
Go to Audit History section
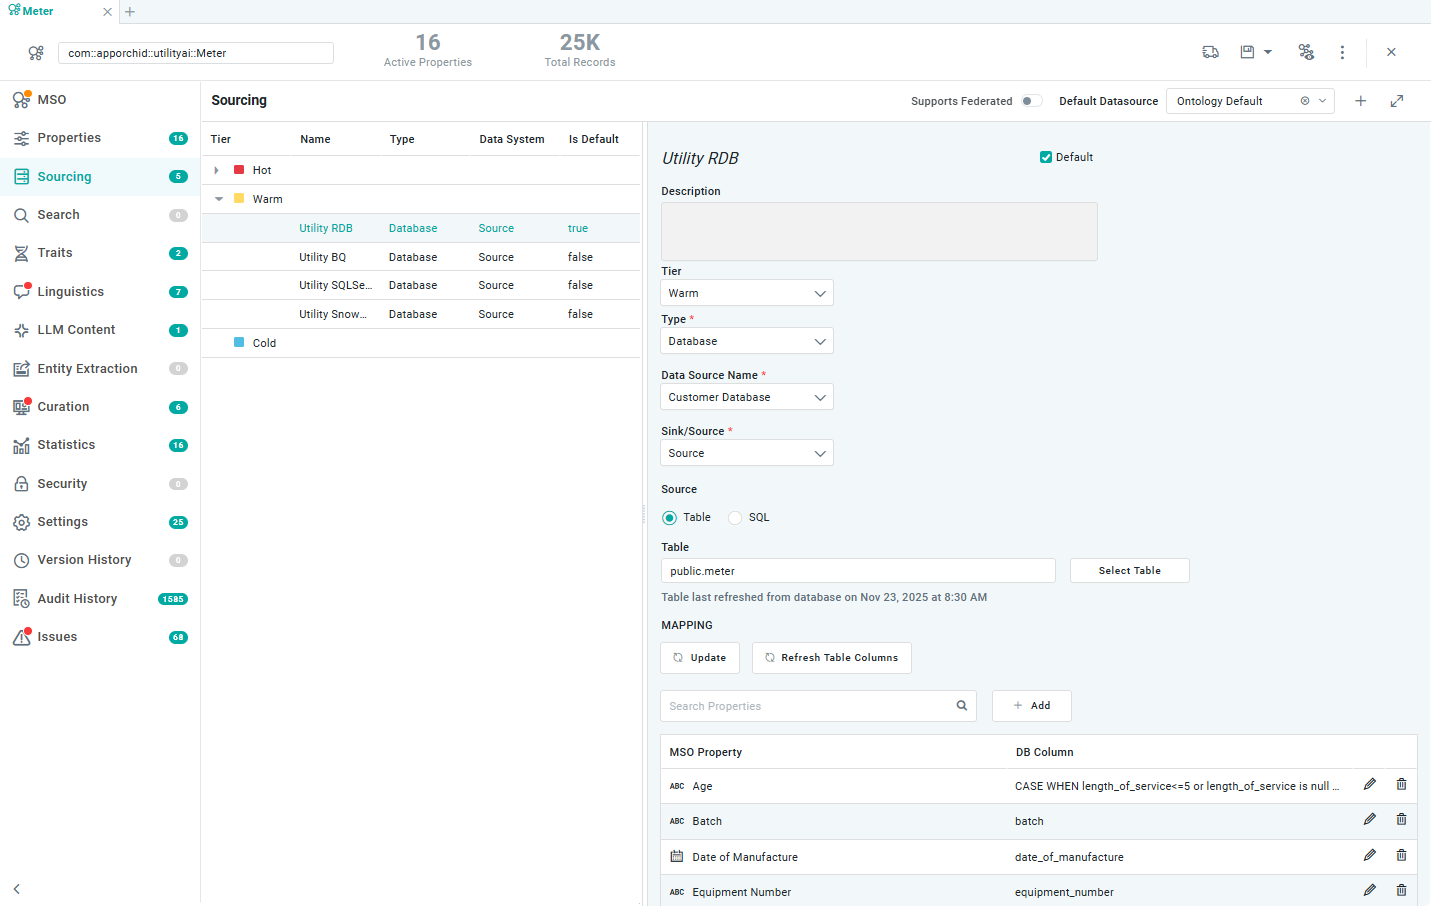point(77,599)
